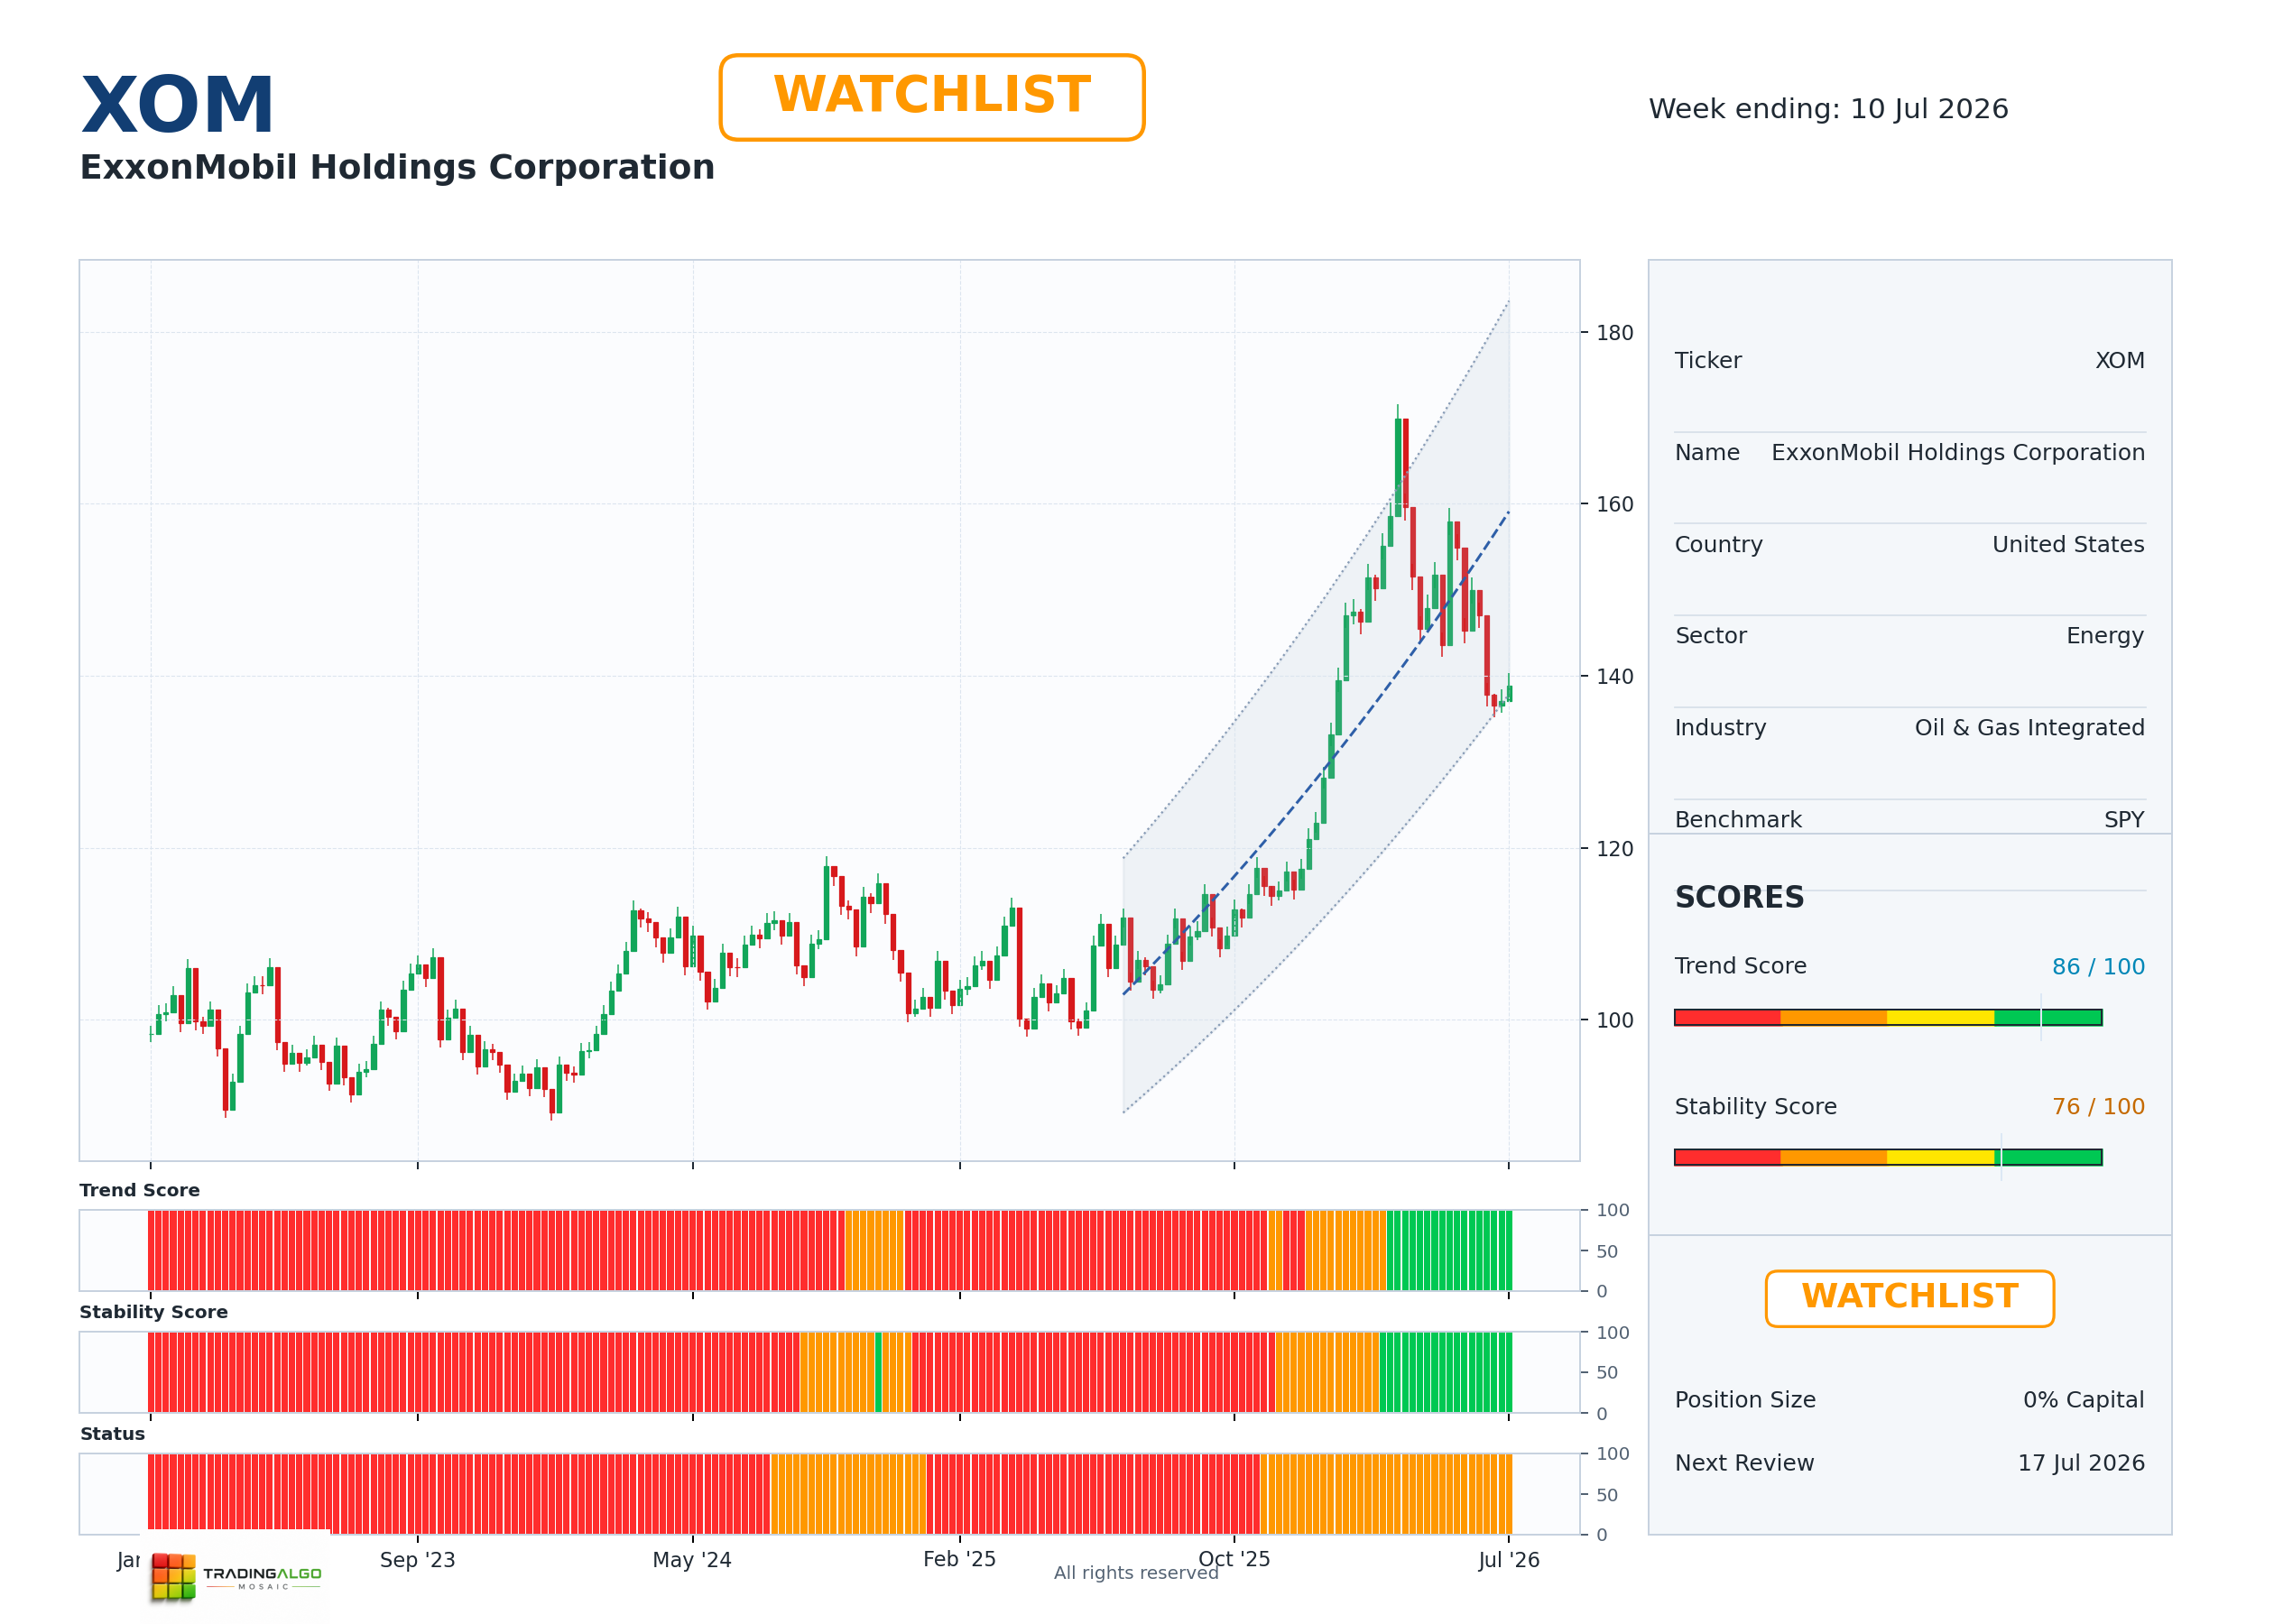Image resolution: width=2274 pixels, height=1624 pixels.
Task: Click the 'Week ending: 10 Jul 2026' text
Action: pyautogui.click(x=1828, y=109)
